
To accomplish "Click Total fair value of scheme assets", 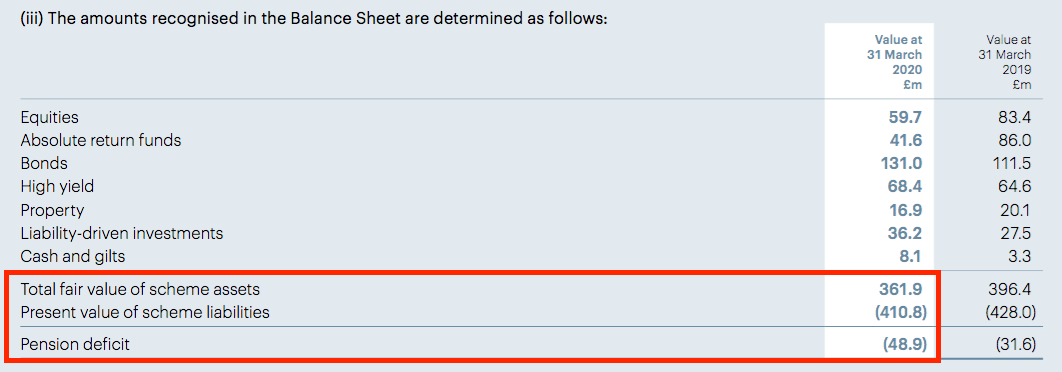I will 140,289.
